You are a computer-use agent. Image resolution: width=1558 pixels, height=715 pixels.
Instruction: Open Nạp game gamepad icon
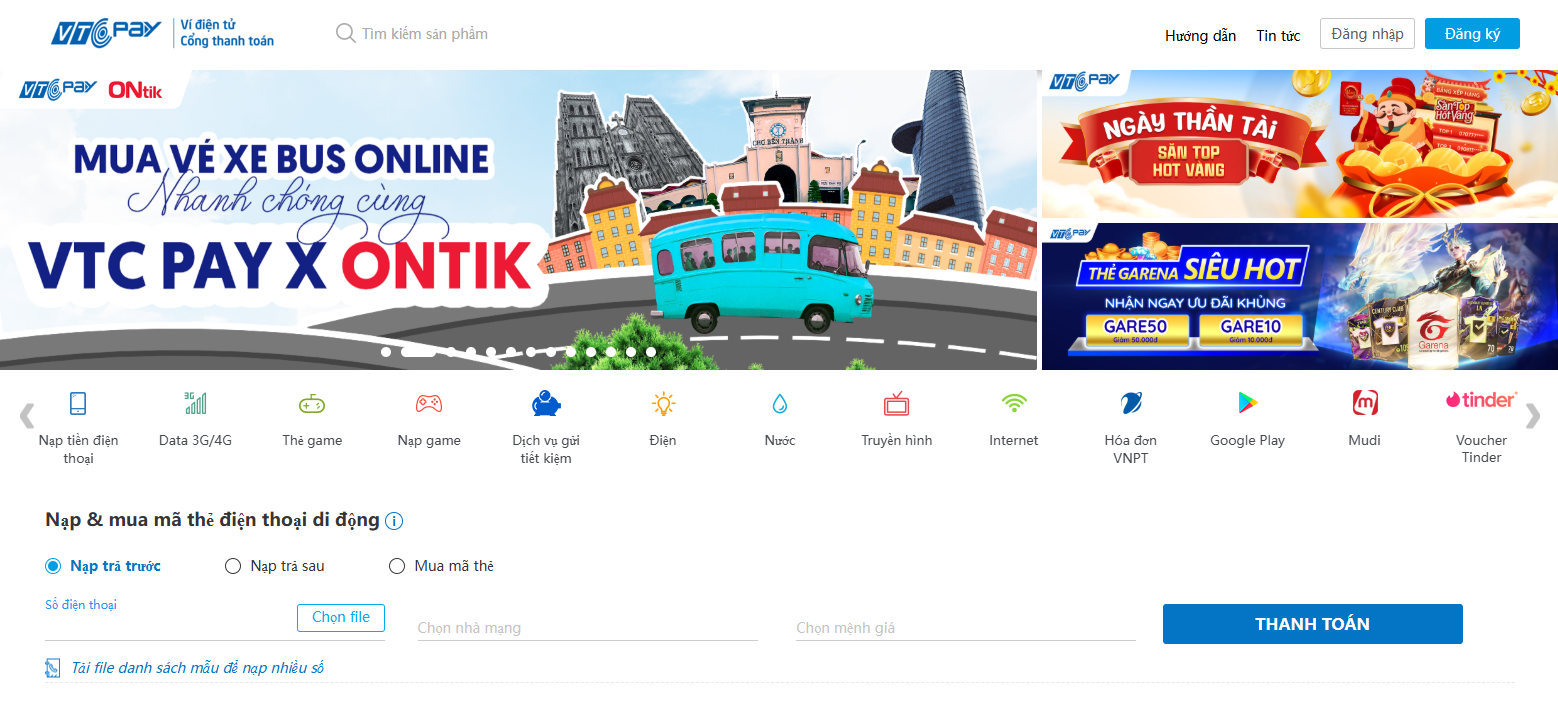point(429,404)
